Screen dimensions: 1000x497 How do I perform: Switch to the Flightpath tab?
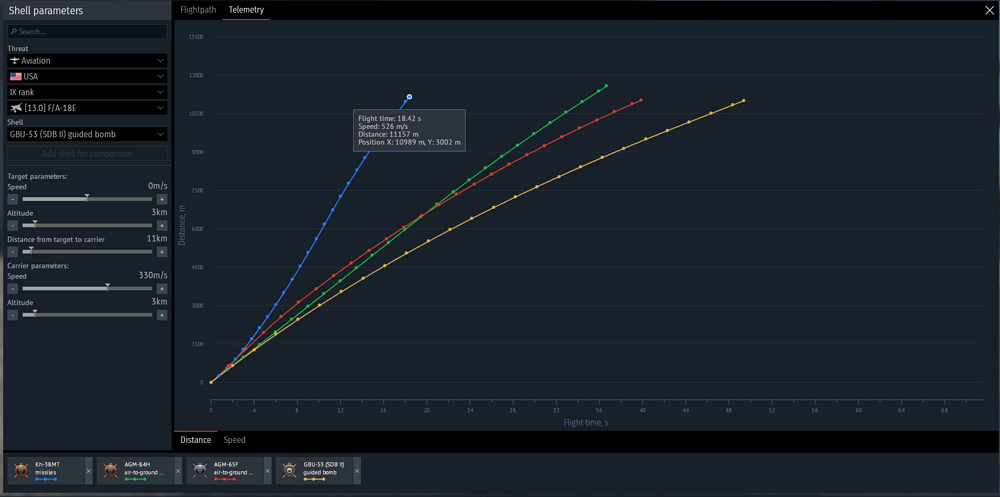click(198, 10)
